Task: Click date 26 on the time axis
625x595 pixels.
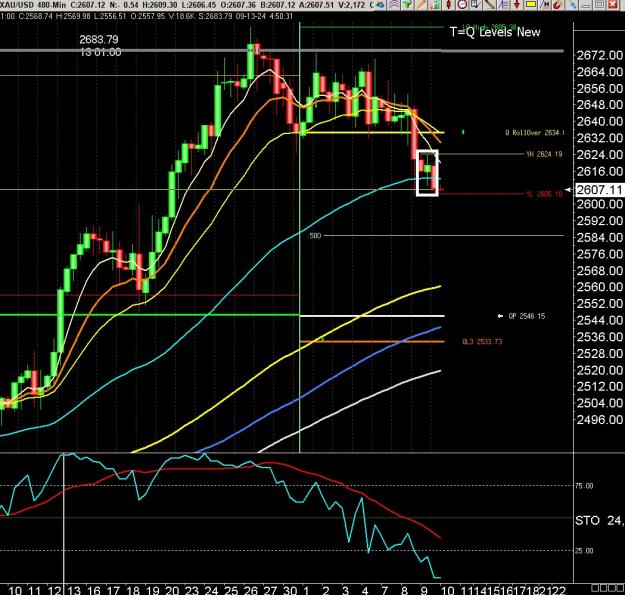Action: click(250, 590)
